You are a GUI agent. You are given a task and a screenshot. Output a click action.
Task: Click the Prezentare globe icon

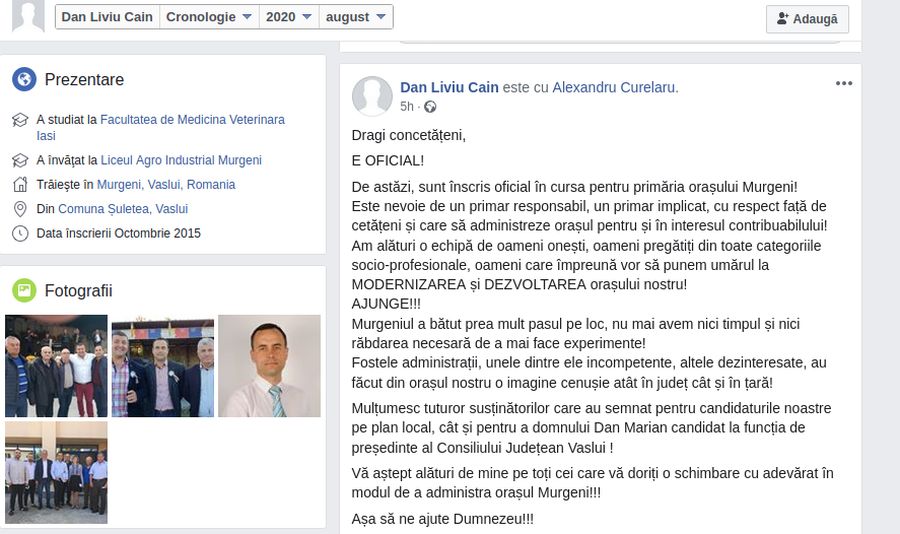24,79
